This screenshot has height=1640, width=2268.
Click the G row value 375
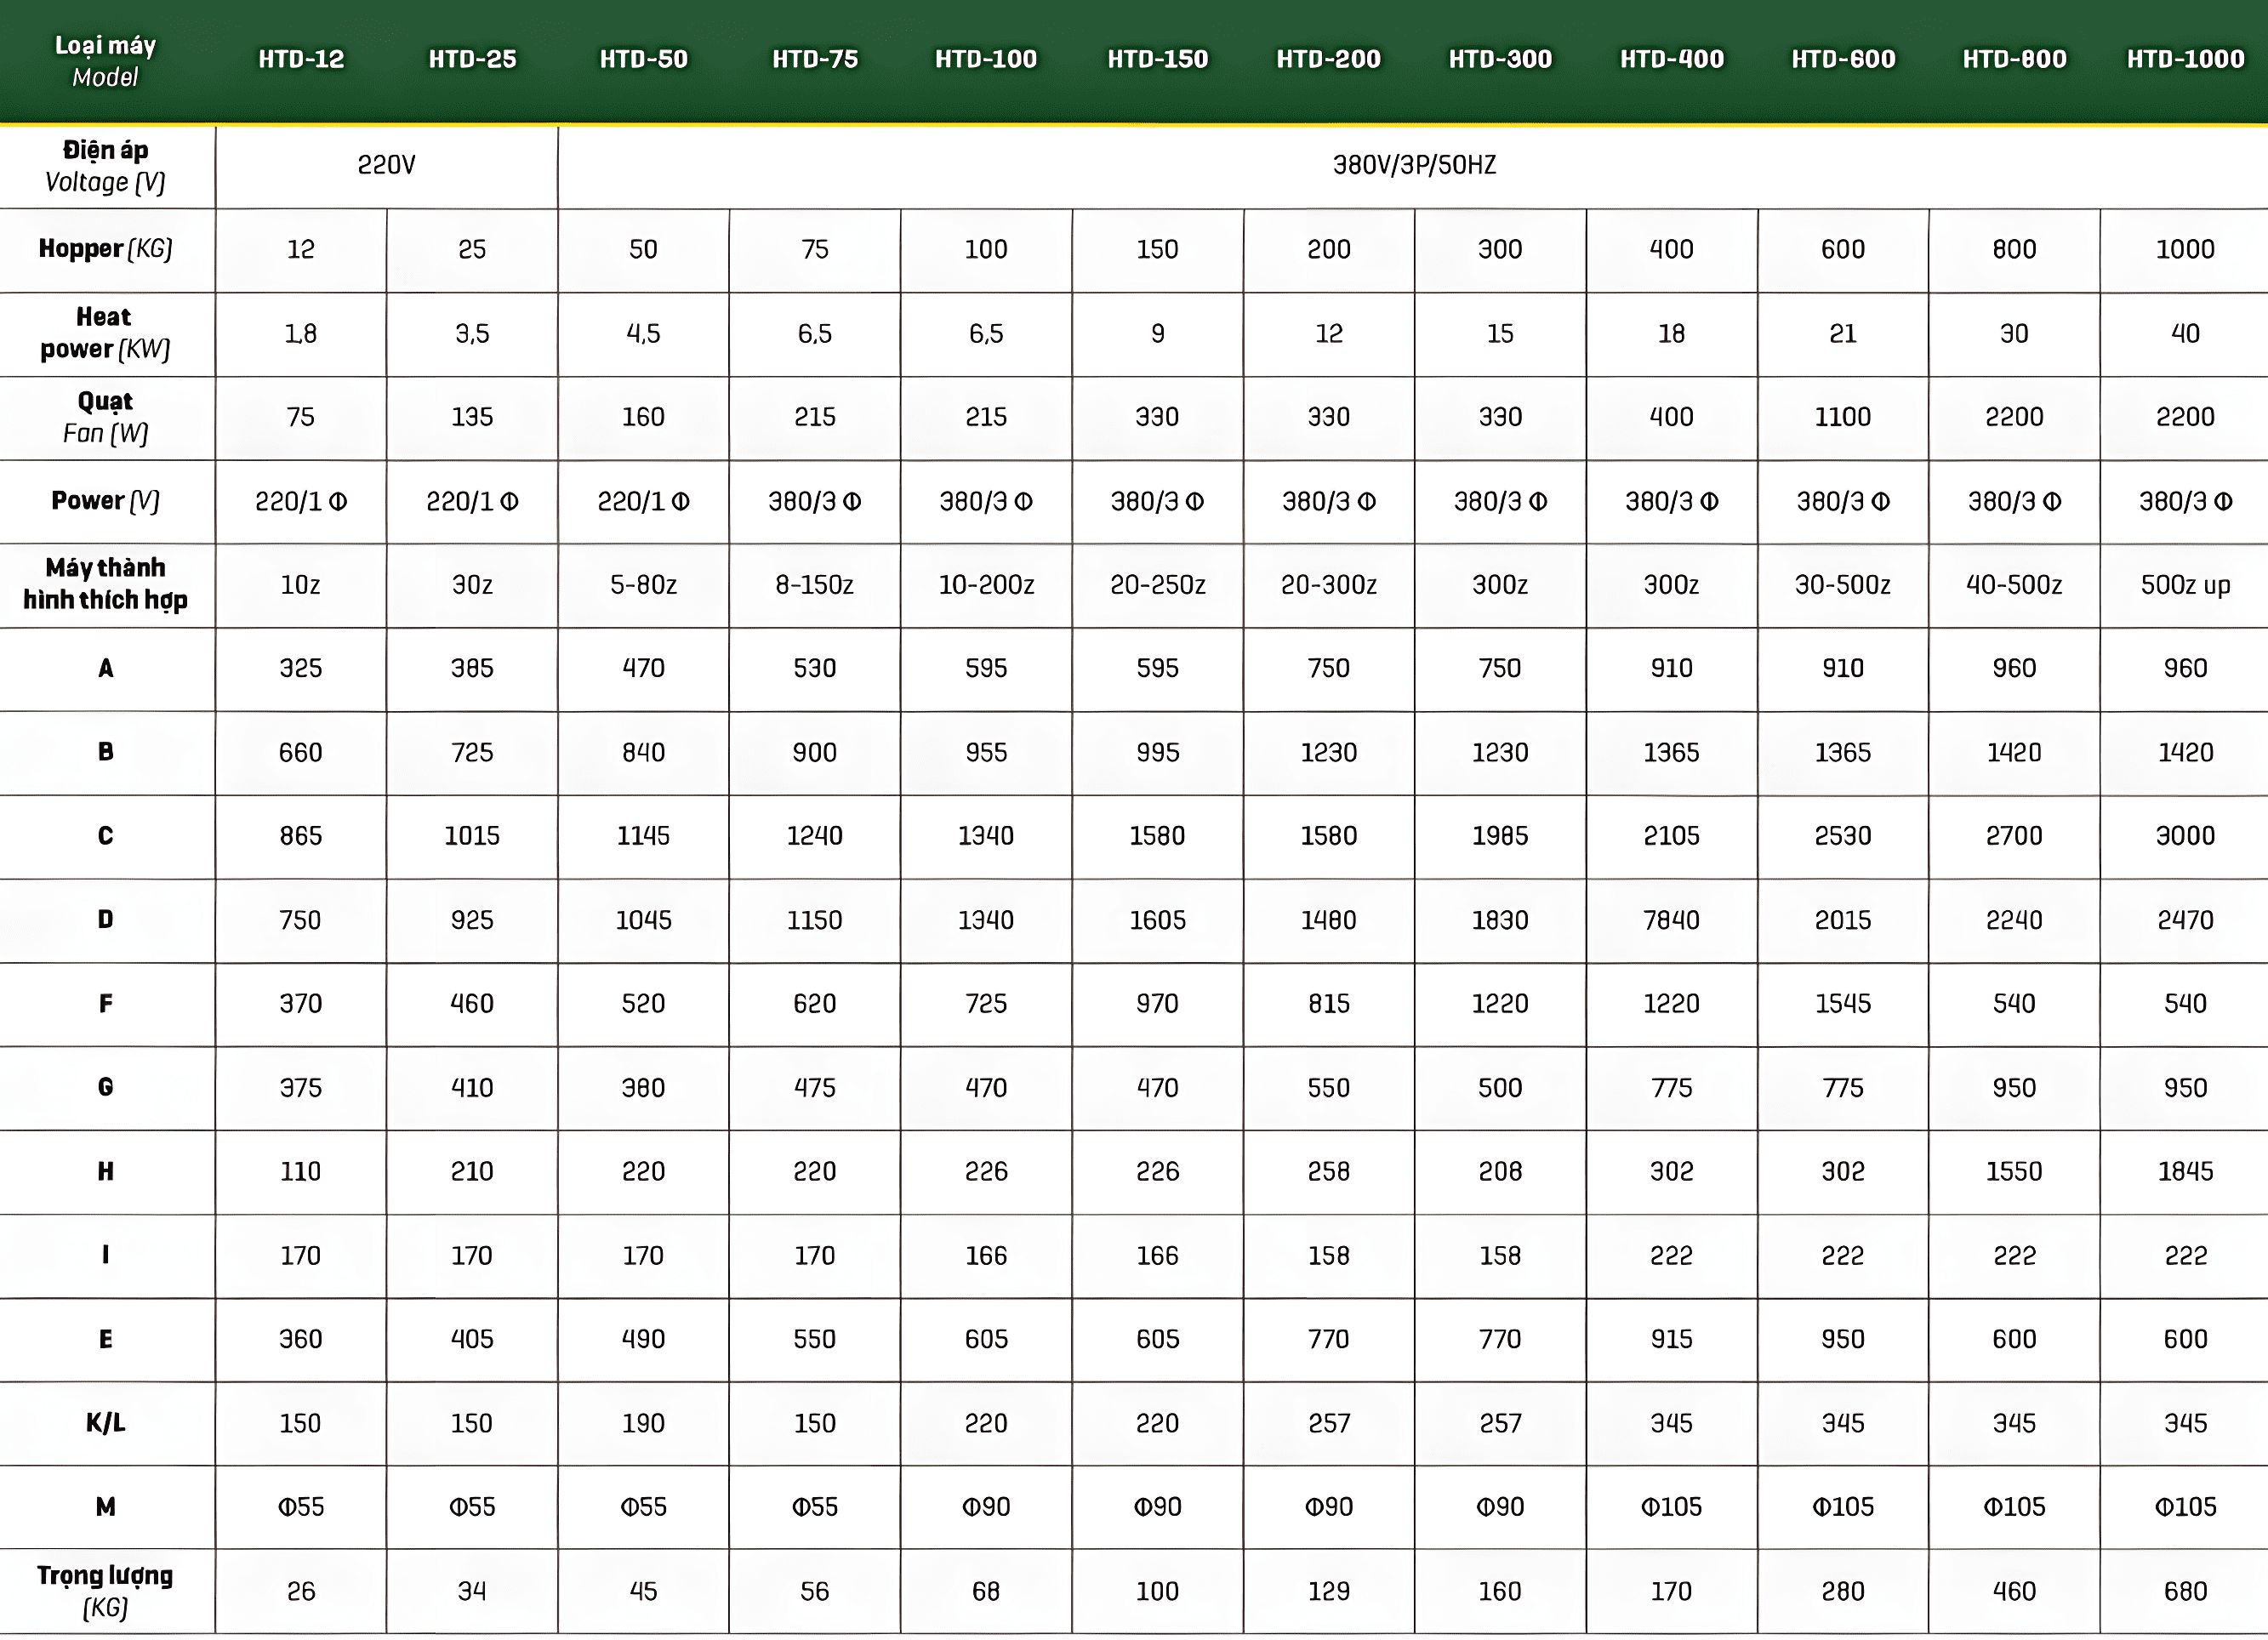[301, 1088]
